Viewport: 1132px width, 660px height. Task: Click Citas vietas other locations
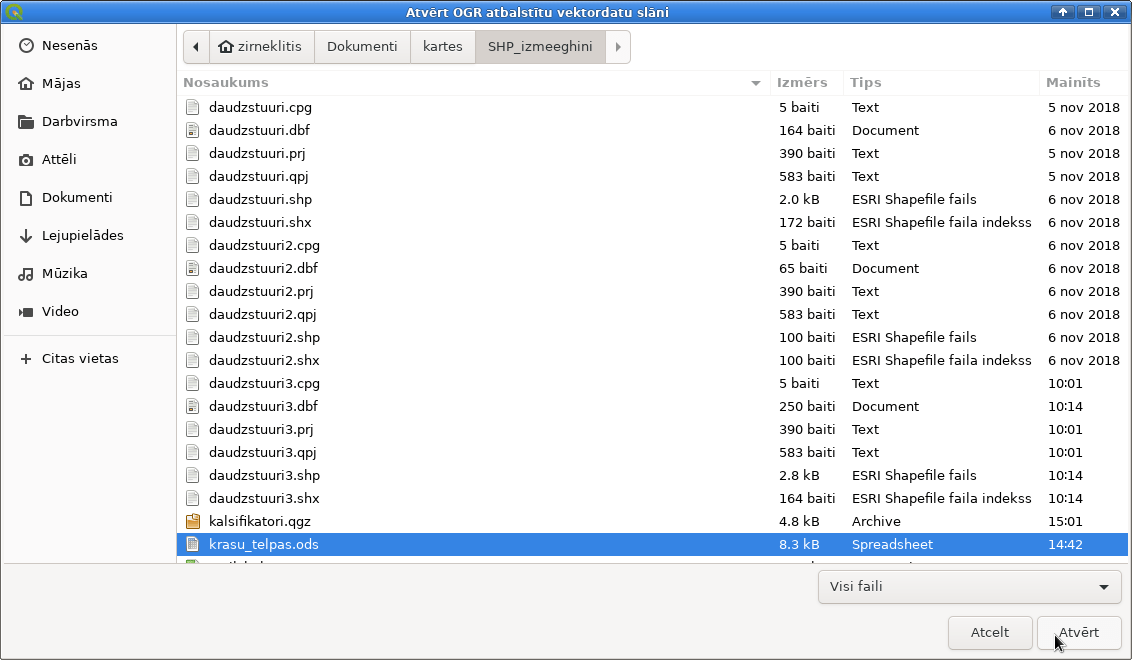[88, 358]
